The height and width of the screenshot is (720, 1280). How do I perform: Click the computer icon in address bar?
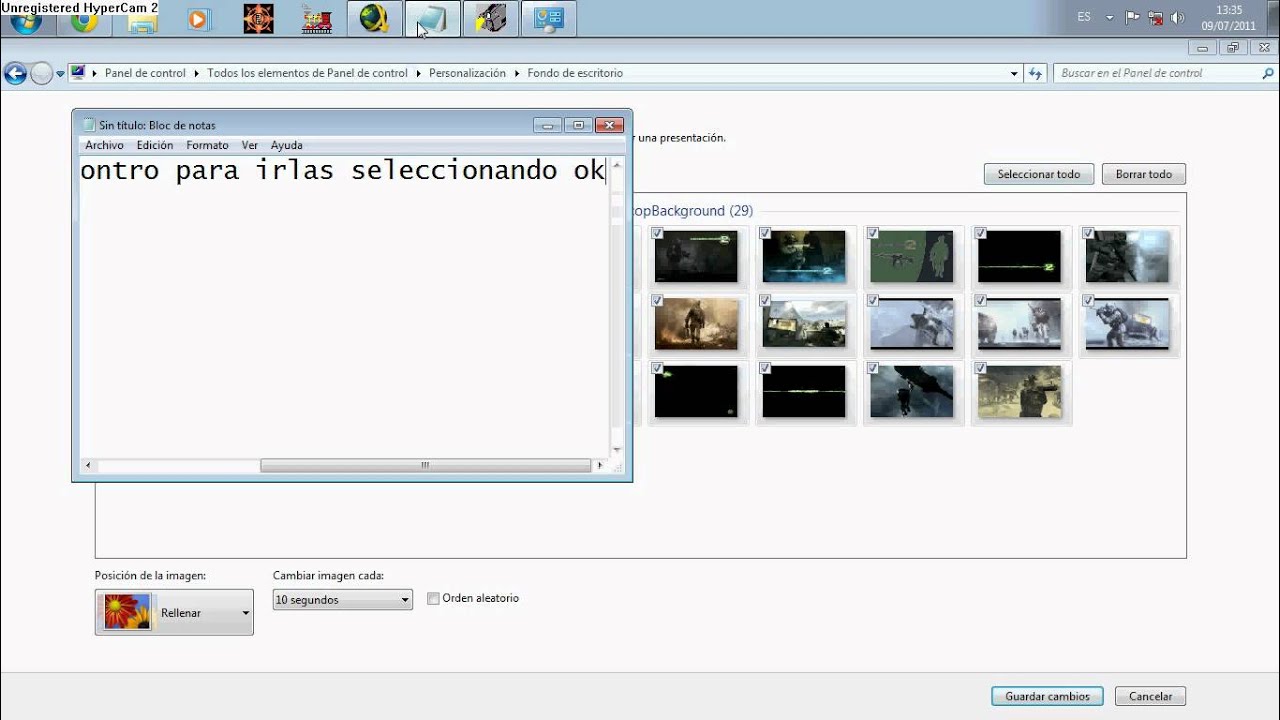78,73
